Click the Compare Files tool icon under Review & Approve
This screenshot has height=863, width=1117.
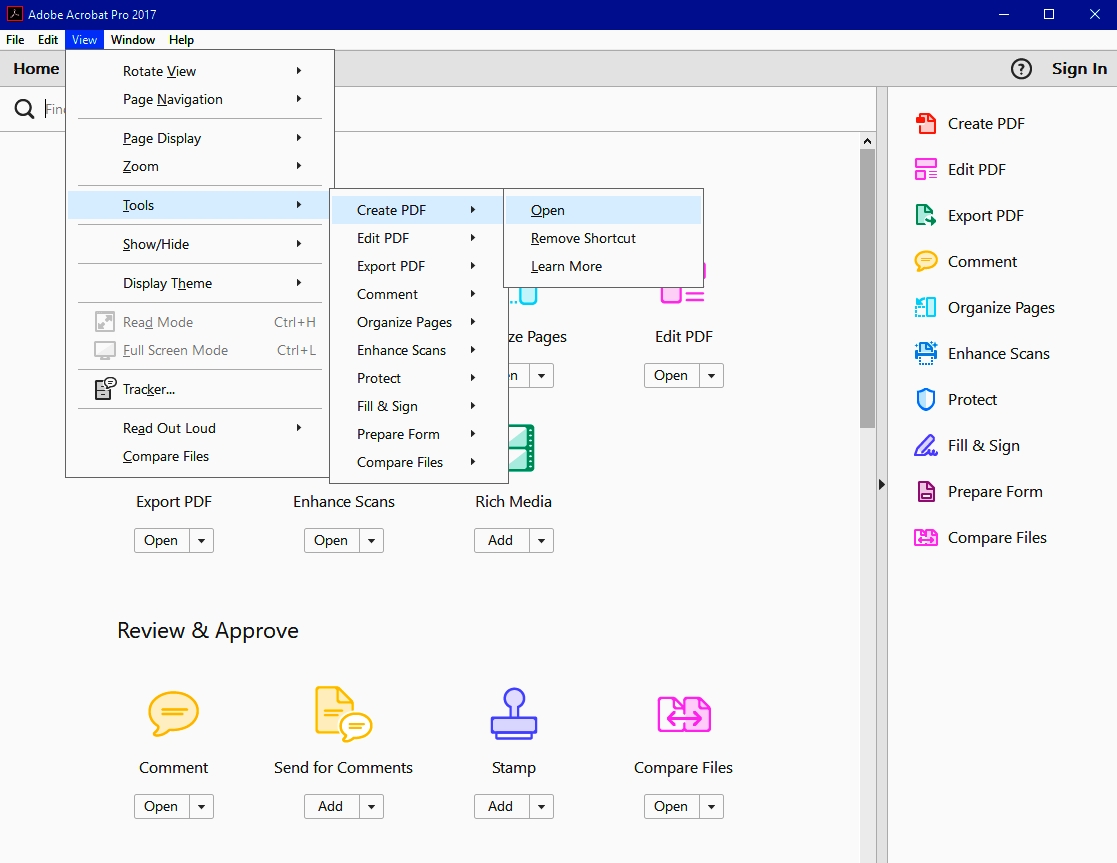click(684, 714)
